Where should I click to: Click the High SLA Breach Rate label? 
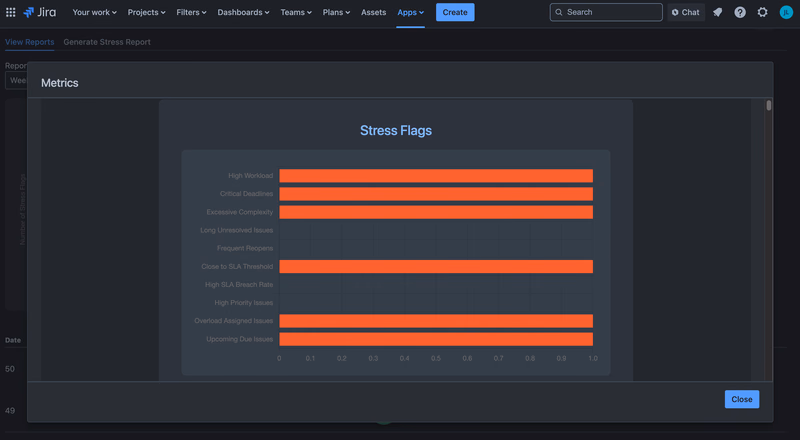click(239, 285)
